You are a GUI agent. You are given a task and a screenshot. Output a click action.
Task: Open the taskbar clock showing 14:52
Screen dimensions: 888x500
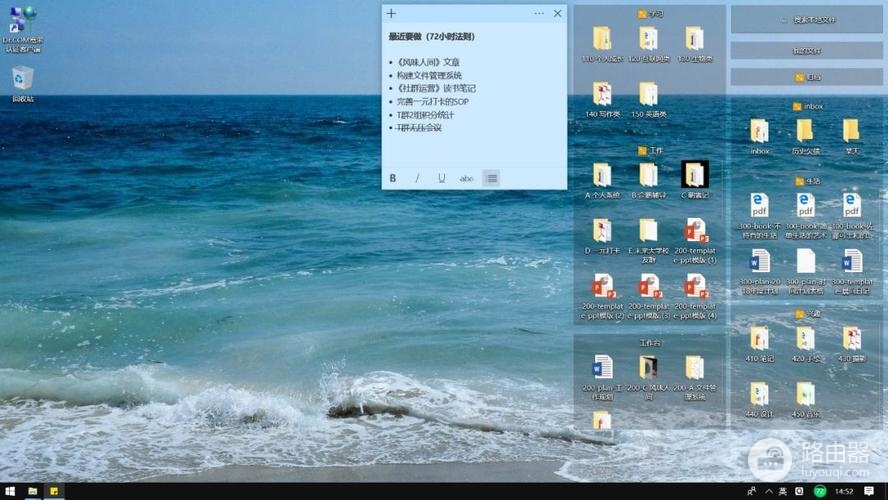coord(844,491)
